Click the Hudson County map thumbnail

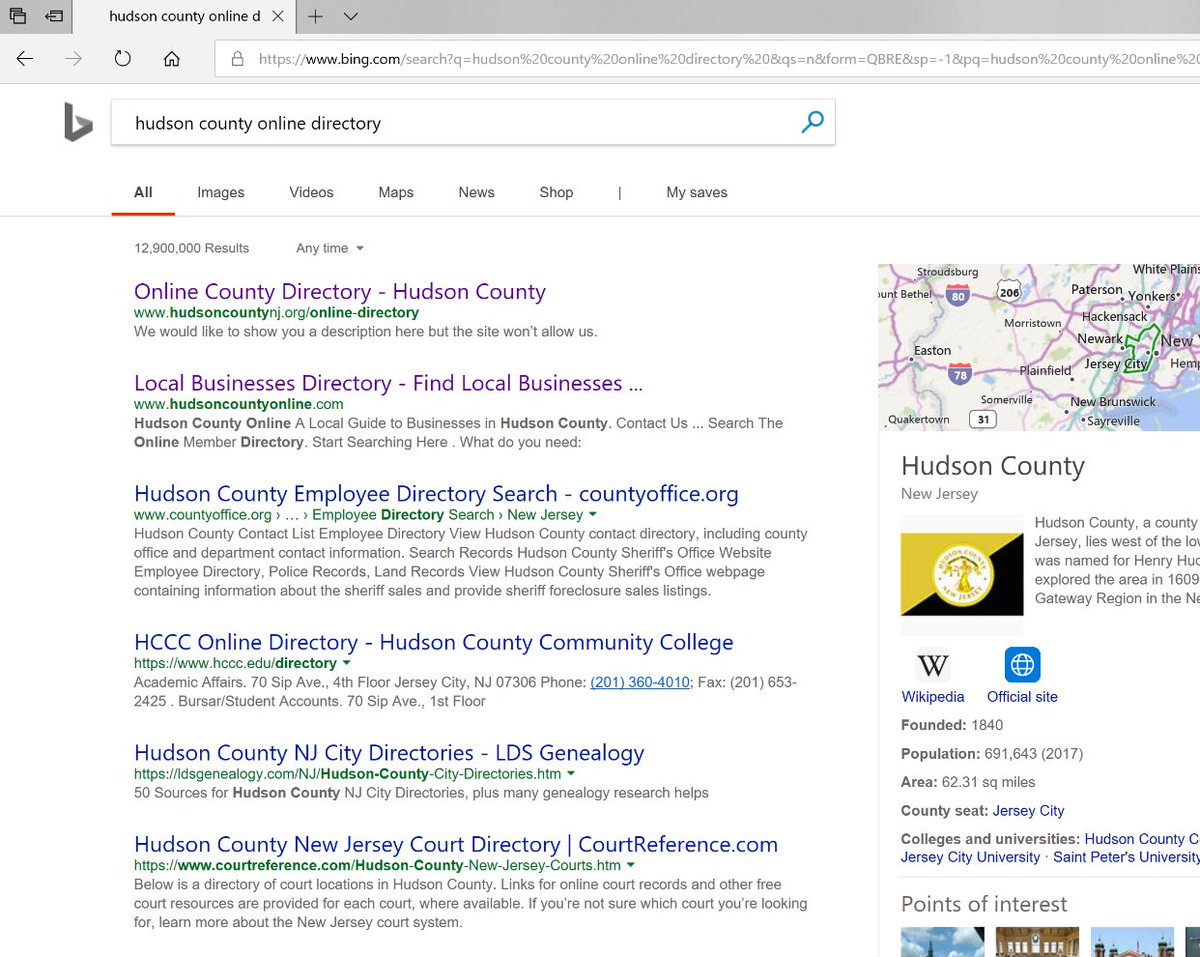[x=1039, y=347]
